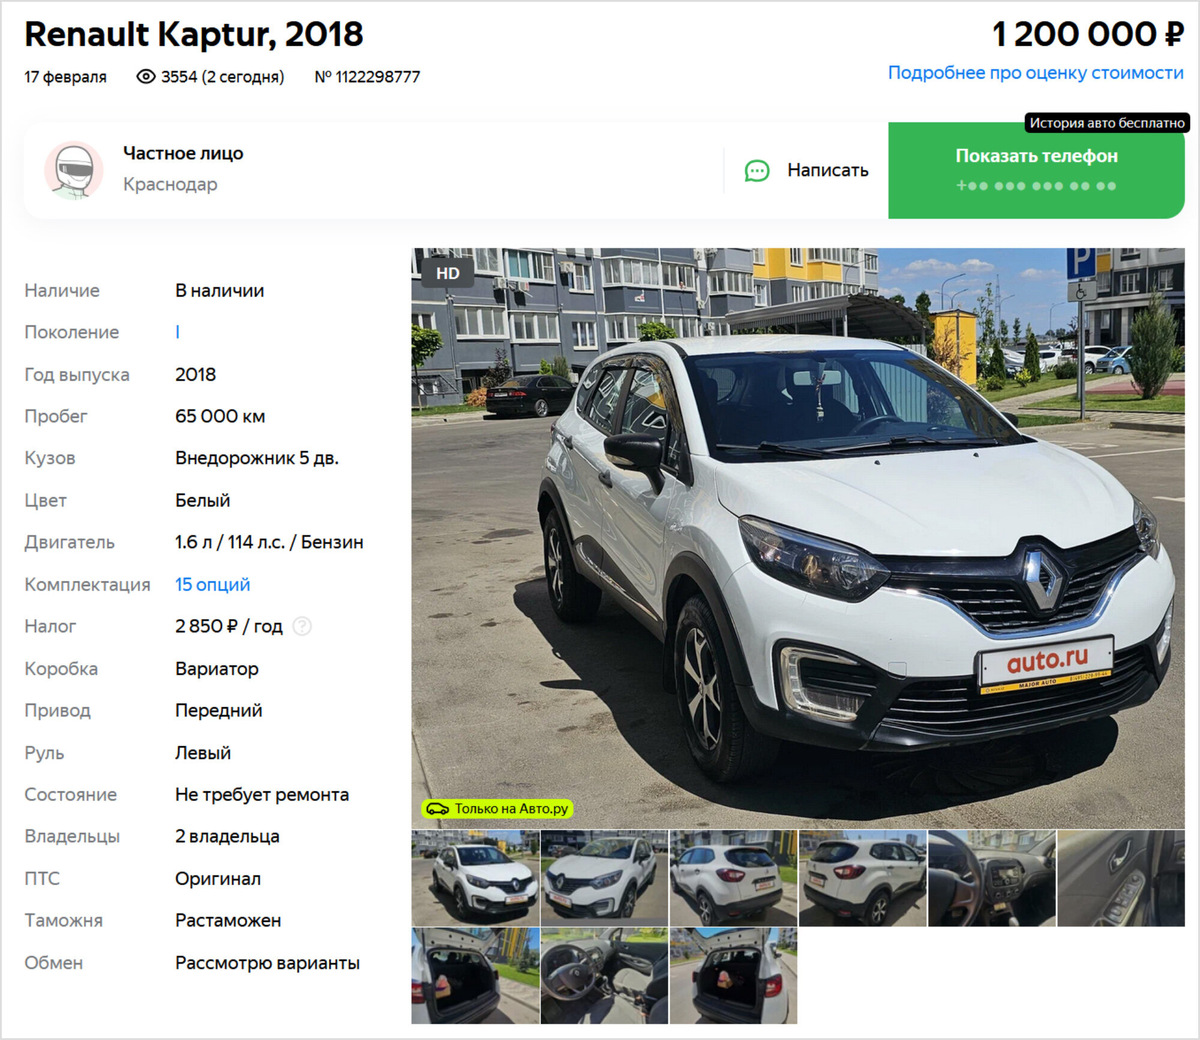This screenshot has width=1200, height=1040.
Task: Click the views eye icon
Action: 146,77
